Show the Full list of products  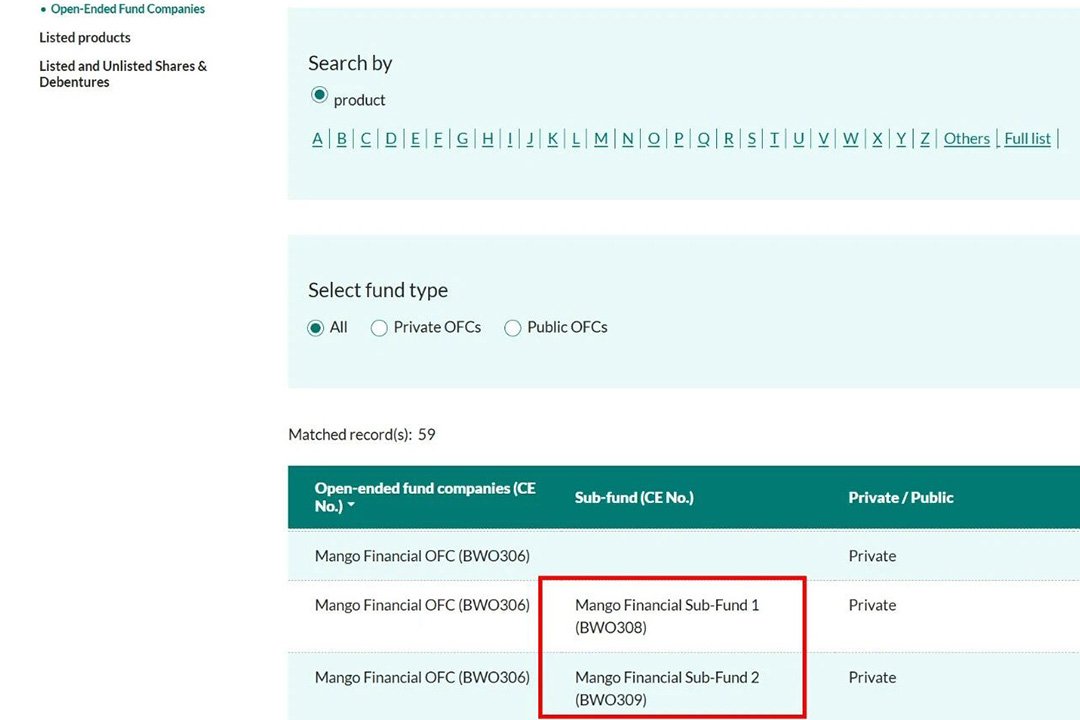(1027, 139)
